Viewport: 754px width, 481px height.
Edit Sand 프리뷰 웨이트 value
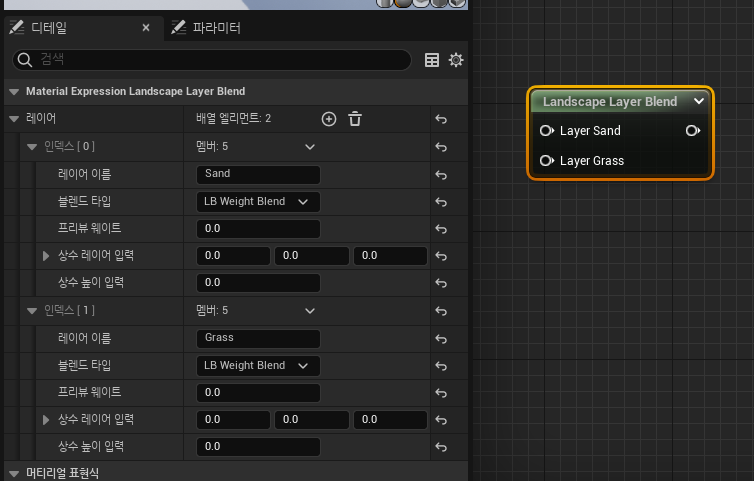click(258, 229)
